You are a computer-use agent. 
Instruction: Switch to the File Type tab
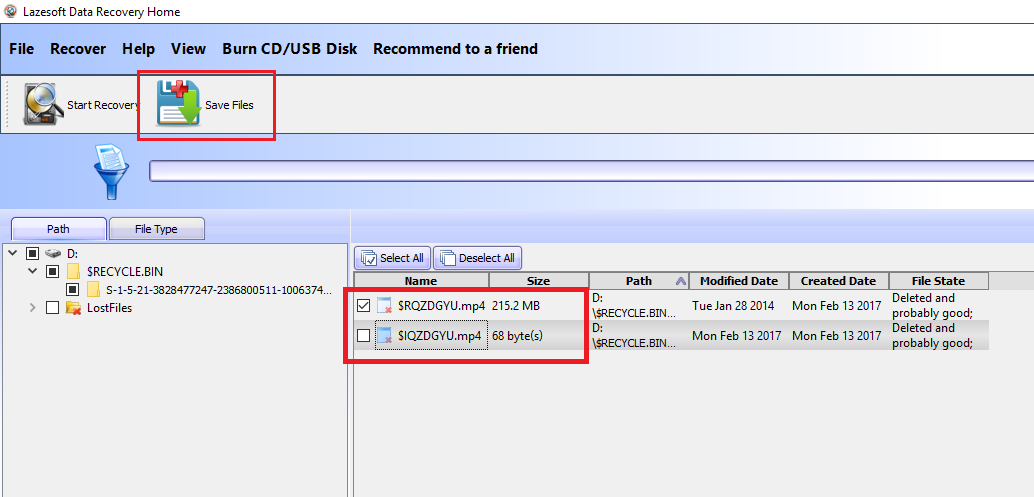point(156,229)
